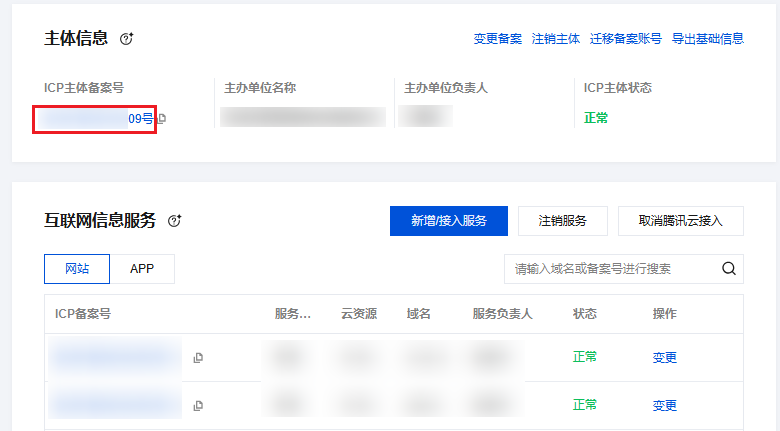Click 导出基础信息 link
This screenshot has height=431, width=780.
click(x=708, y=39)
